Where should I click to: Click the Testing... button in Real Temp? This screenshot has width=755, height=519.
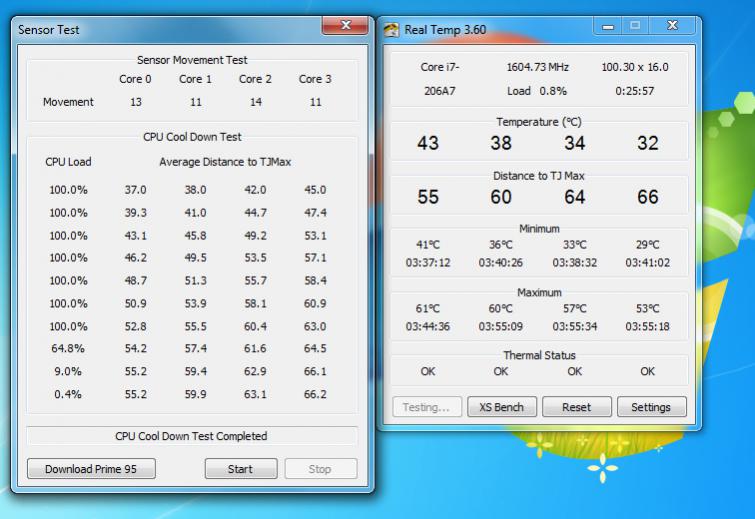(427, 407)
